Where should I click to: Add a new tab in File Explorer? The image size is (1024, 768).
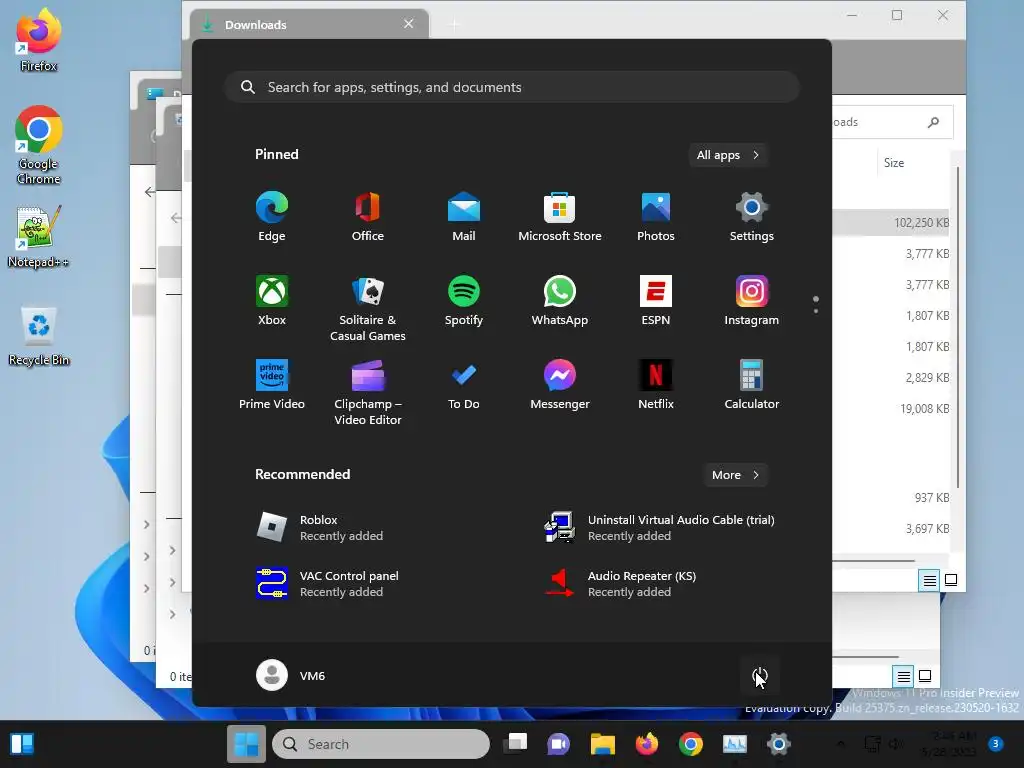(454, 25)
